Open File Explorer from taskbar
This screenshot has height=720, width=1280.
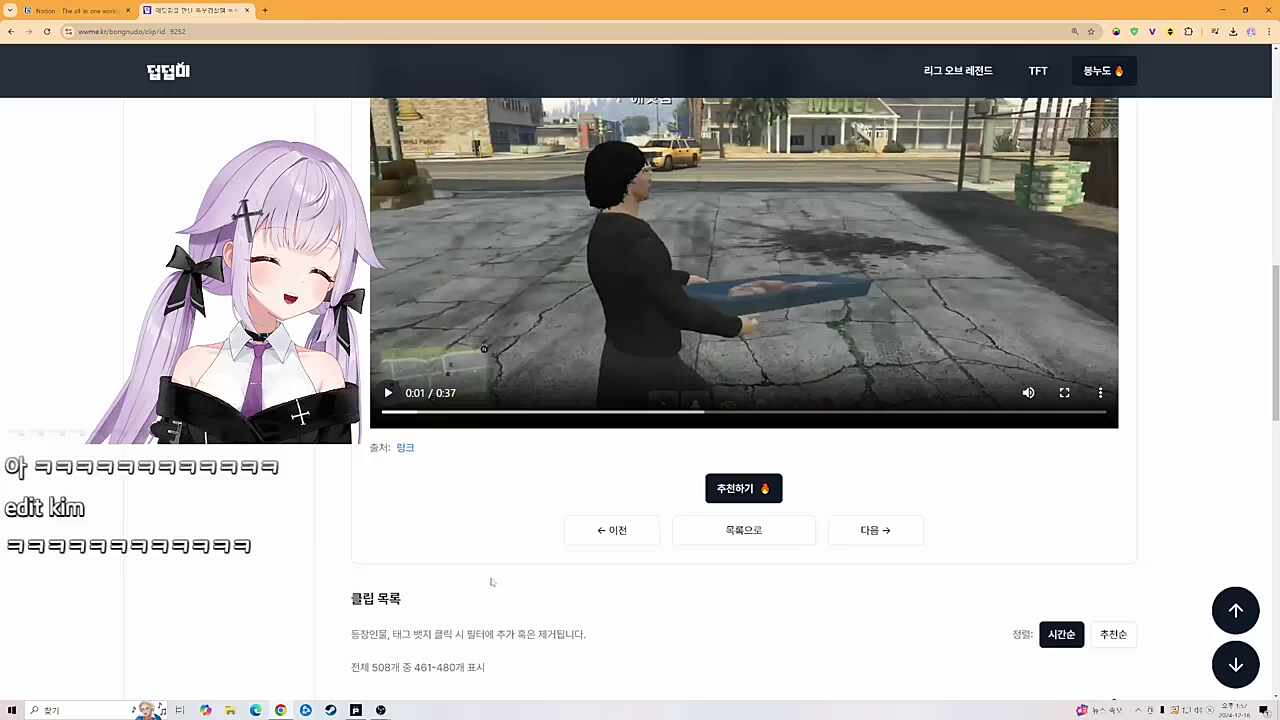[x=230, y=710]
